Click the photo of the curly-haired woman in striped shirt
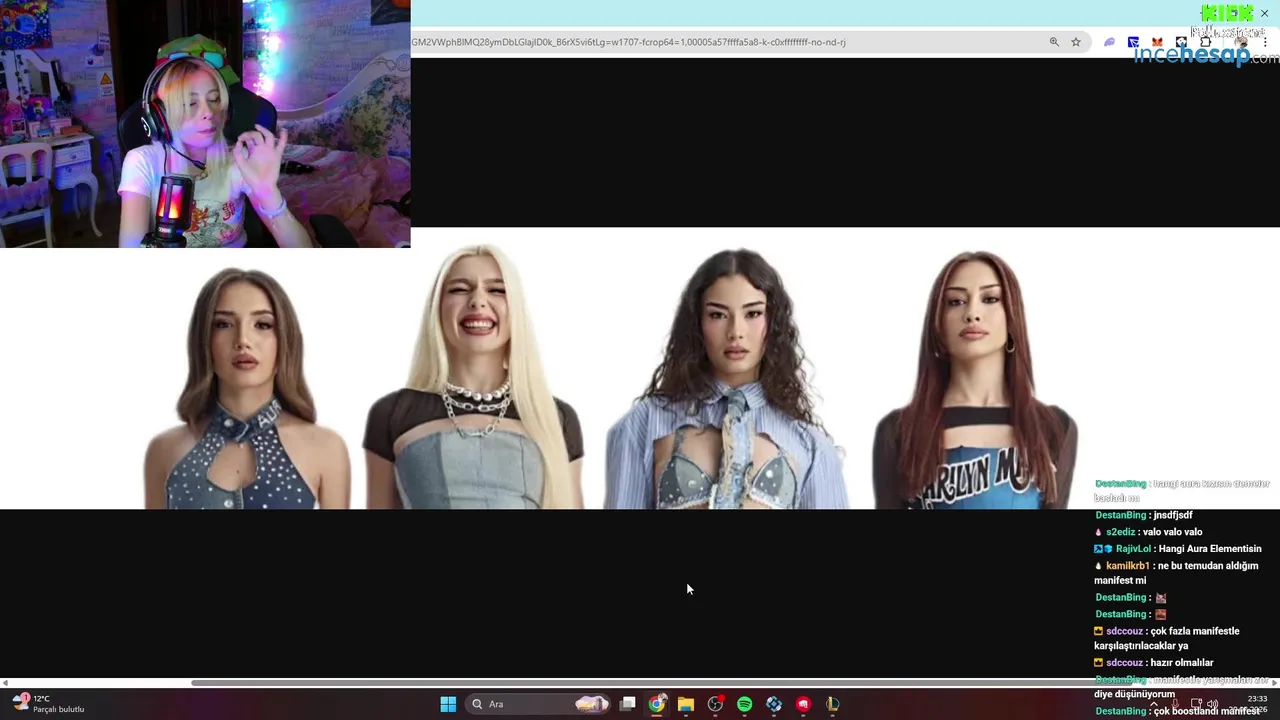Image resolution: width=1280 pixels, height=720 pixels. point(728,378)
